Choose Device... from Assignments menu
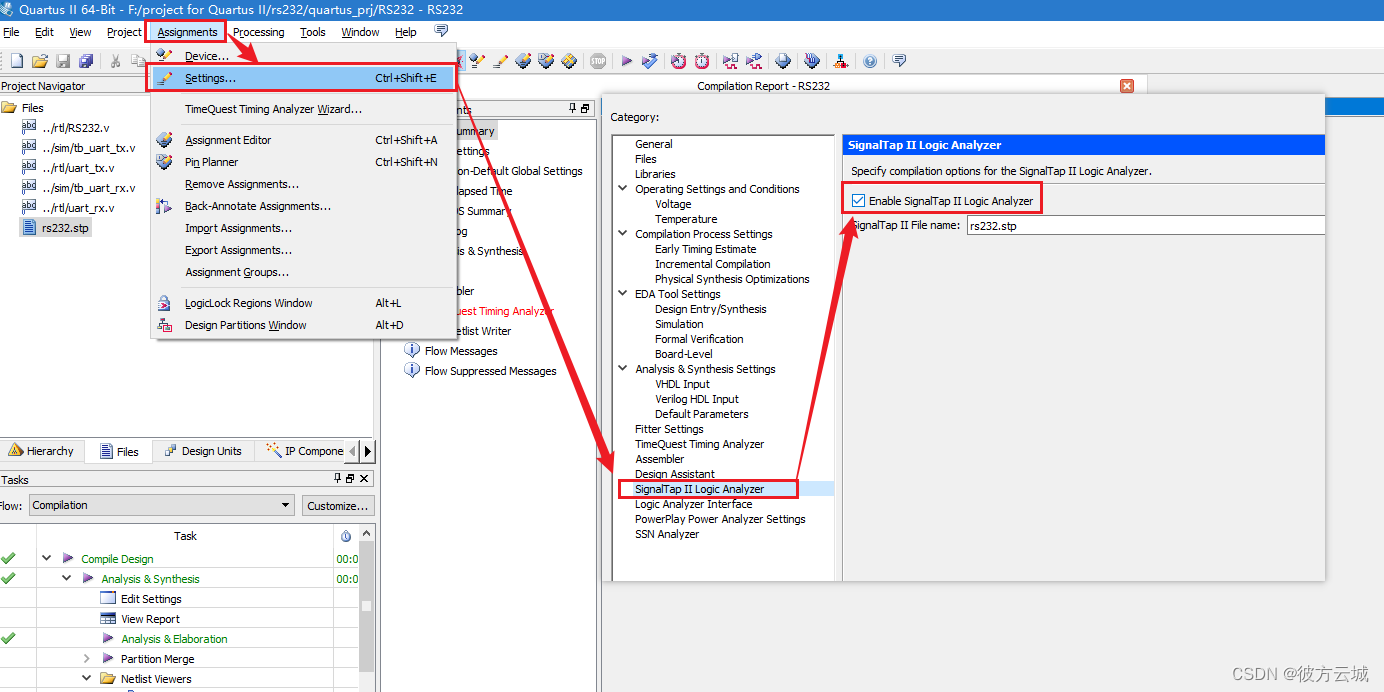This screenshot has height=692, width=1384. (x=303, y=56)
